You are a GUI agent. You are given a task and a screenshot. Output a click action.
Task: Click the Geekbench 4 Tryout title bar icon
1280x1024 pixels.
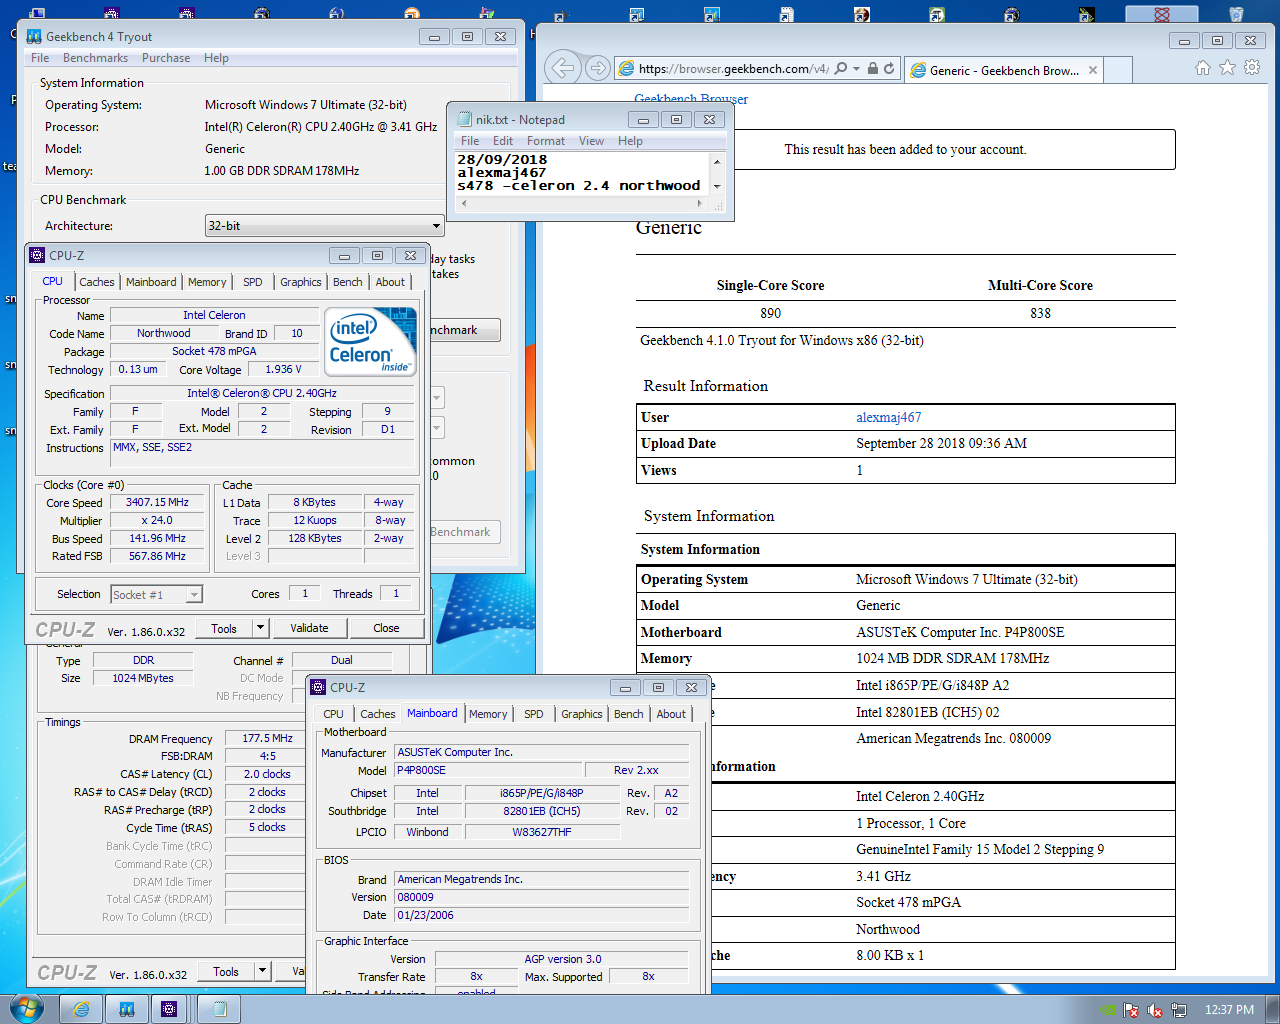click(x=34, y=36)
